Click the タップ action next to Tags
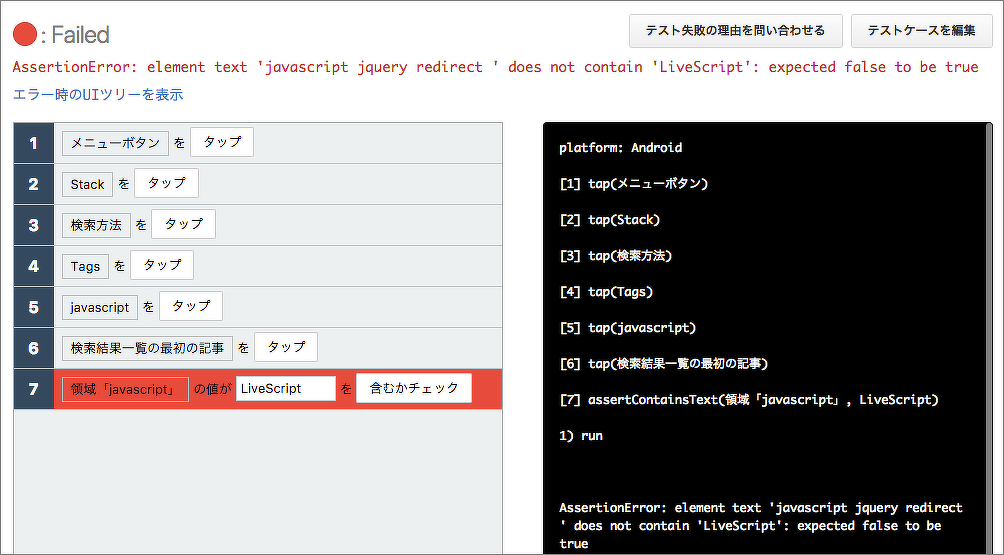 coord(162,266)
